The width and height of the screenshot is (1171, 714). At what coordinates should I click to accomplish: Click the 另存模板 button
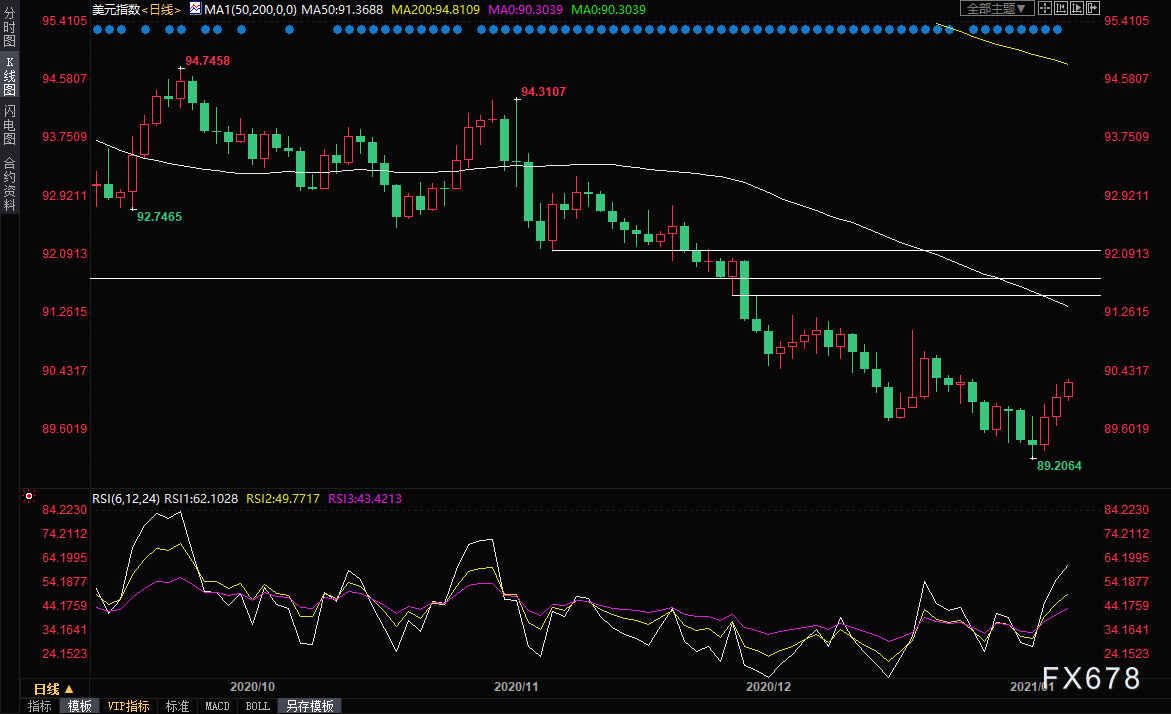310,706
